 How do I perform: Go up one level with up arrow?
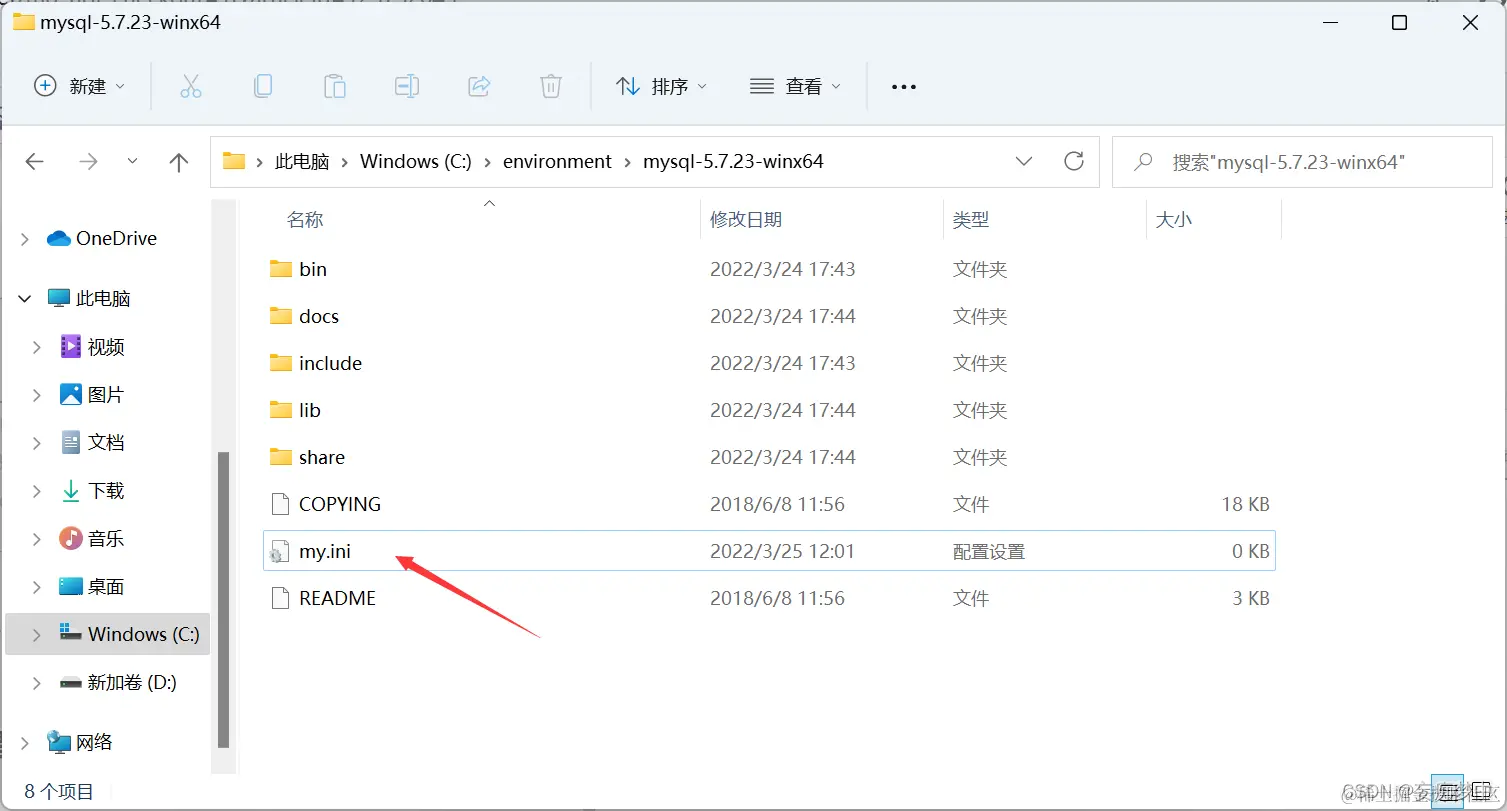coord(179,162)
